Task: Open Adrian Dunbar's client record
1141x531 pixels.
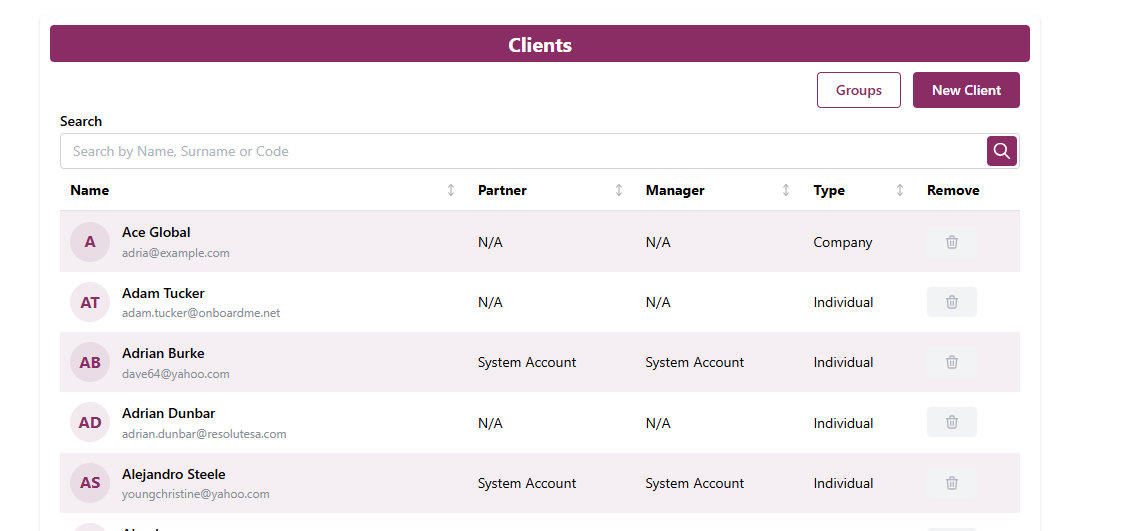Action: [168, 413]
